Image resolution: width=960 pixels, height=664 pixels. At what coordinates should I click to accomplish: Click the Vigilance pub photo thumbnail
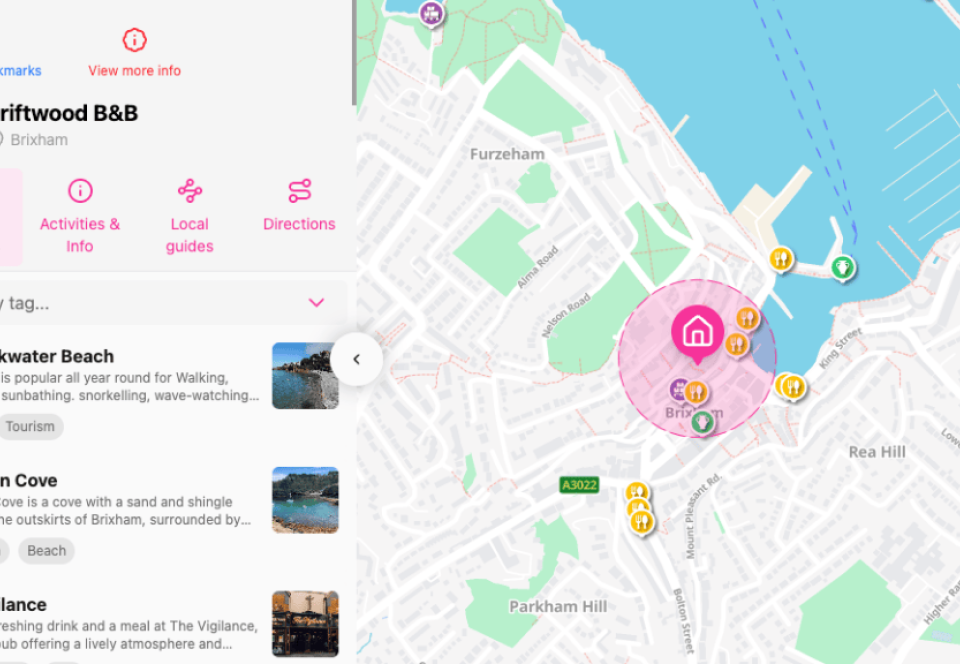tap(305, 624)
